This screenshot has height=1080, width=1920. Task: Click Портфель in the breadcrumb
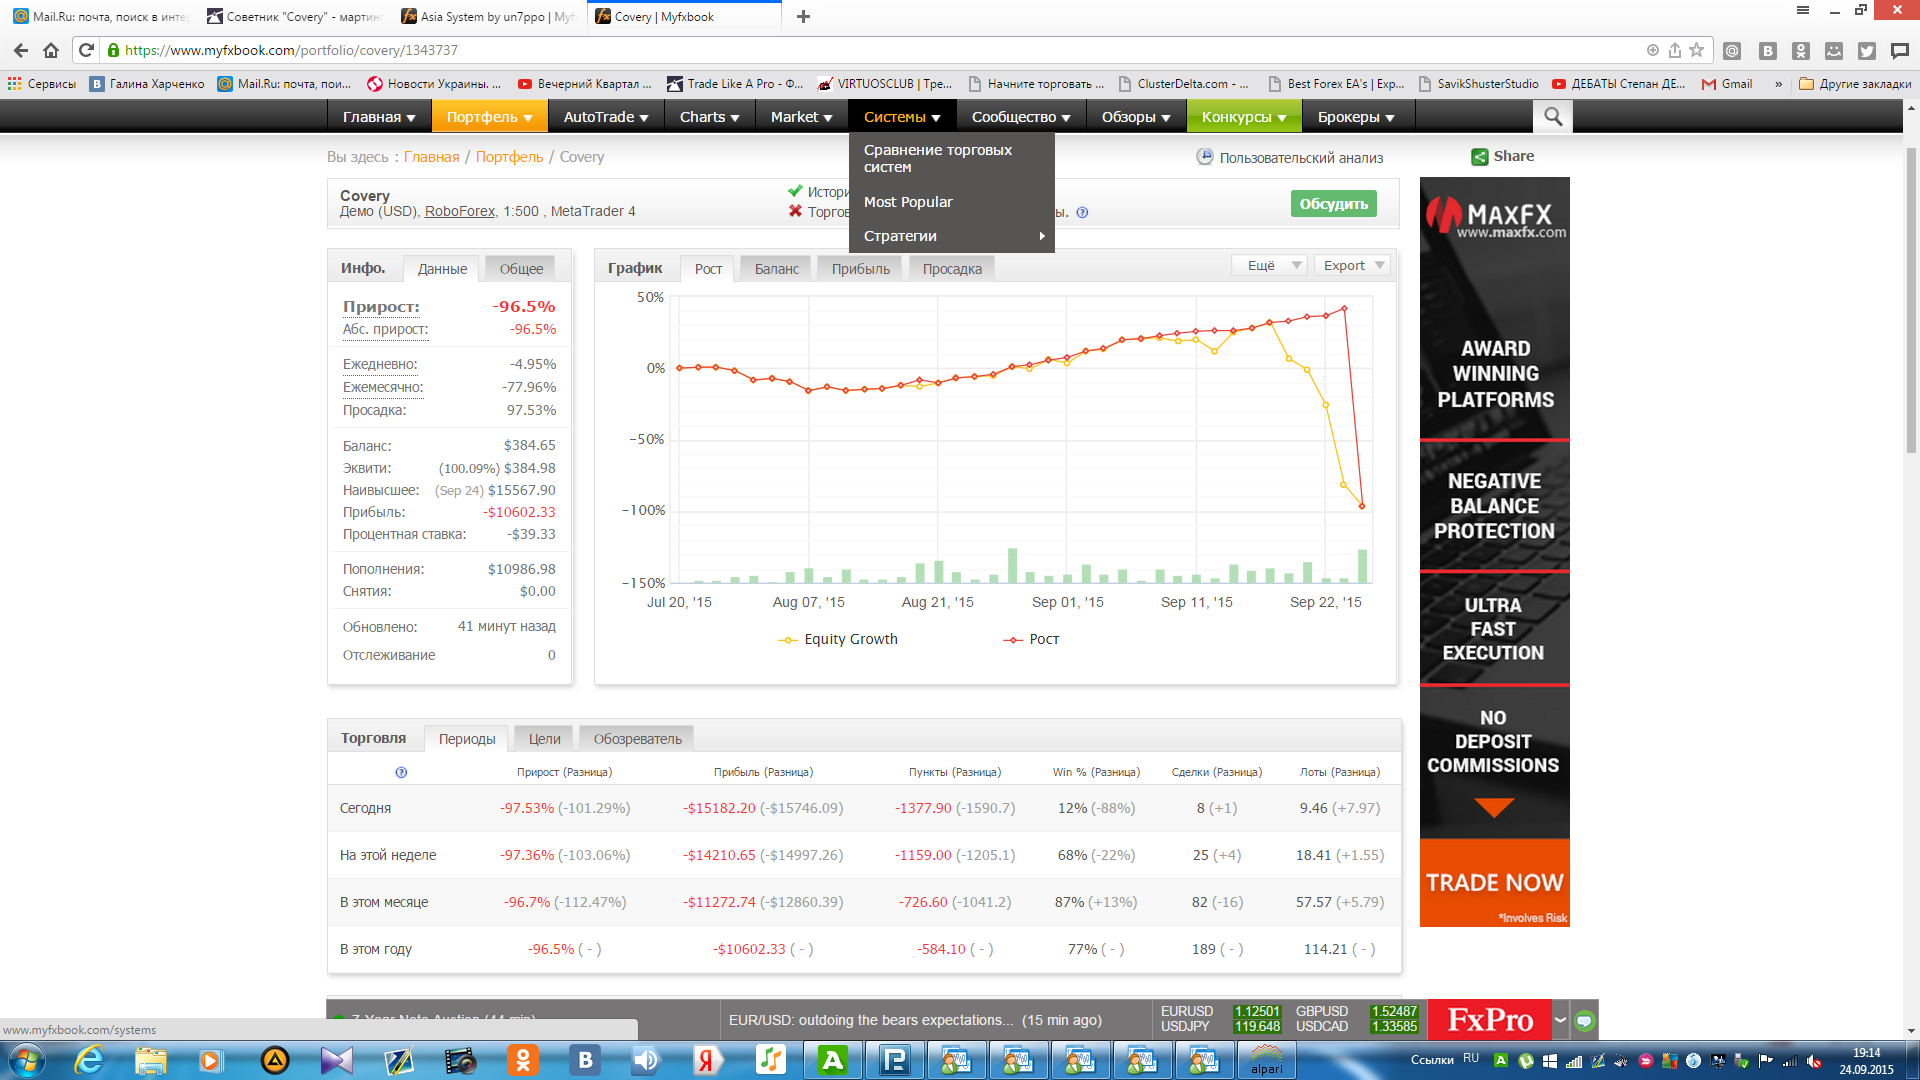(509, 157)
